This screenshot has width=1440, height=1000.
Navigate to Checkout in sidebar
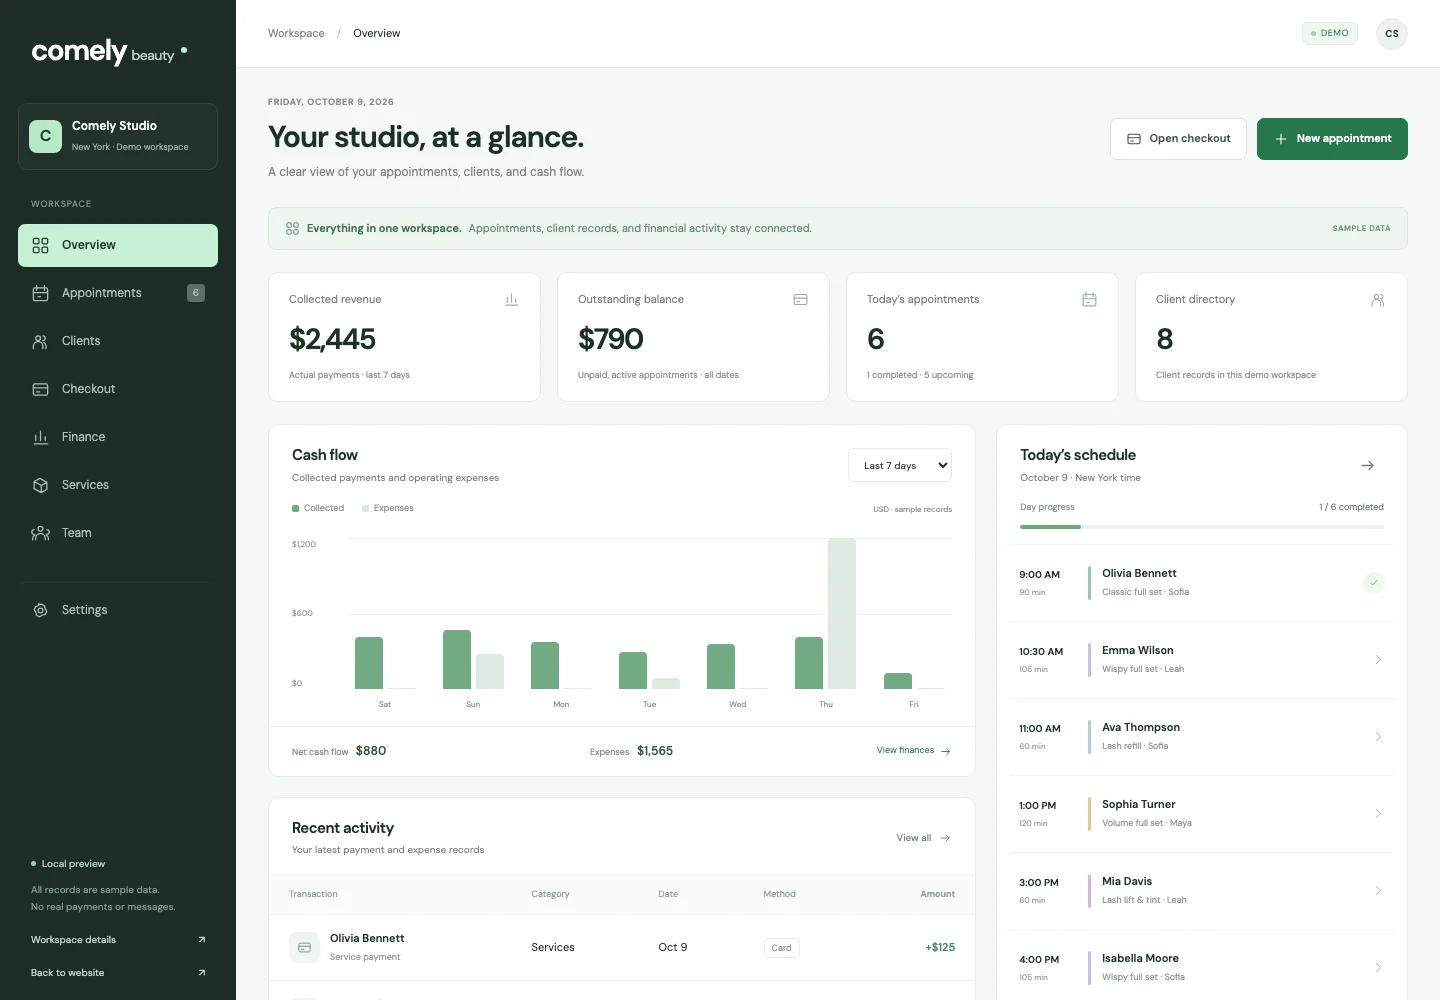[118, 389]
